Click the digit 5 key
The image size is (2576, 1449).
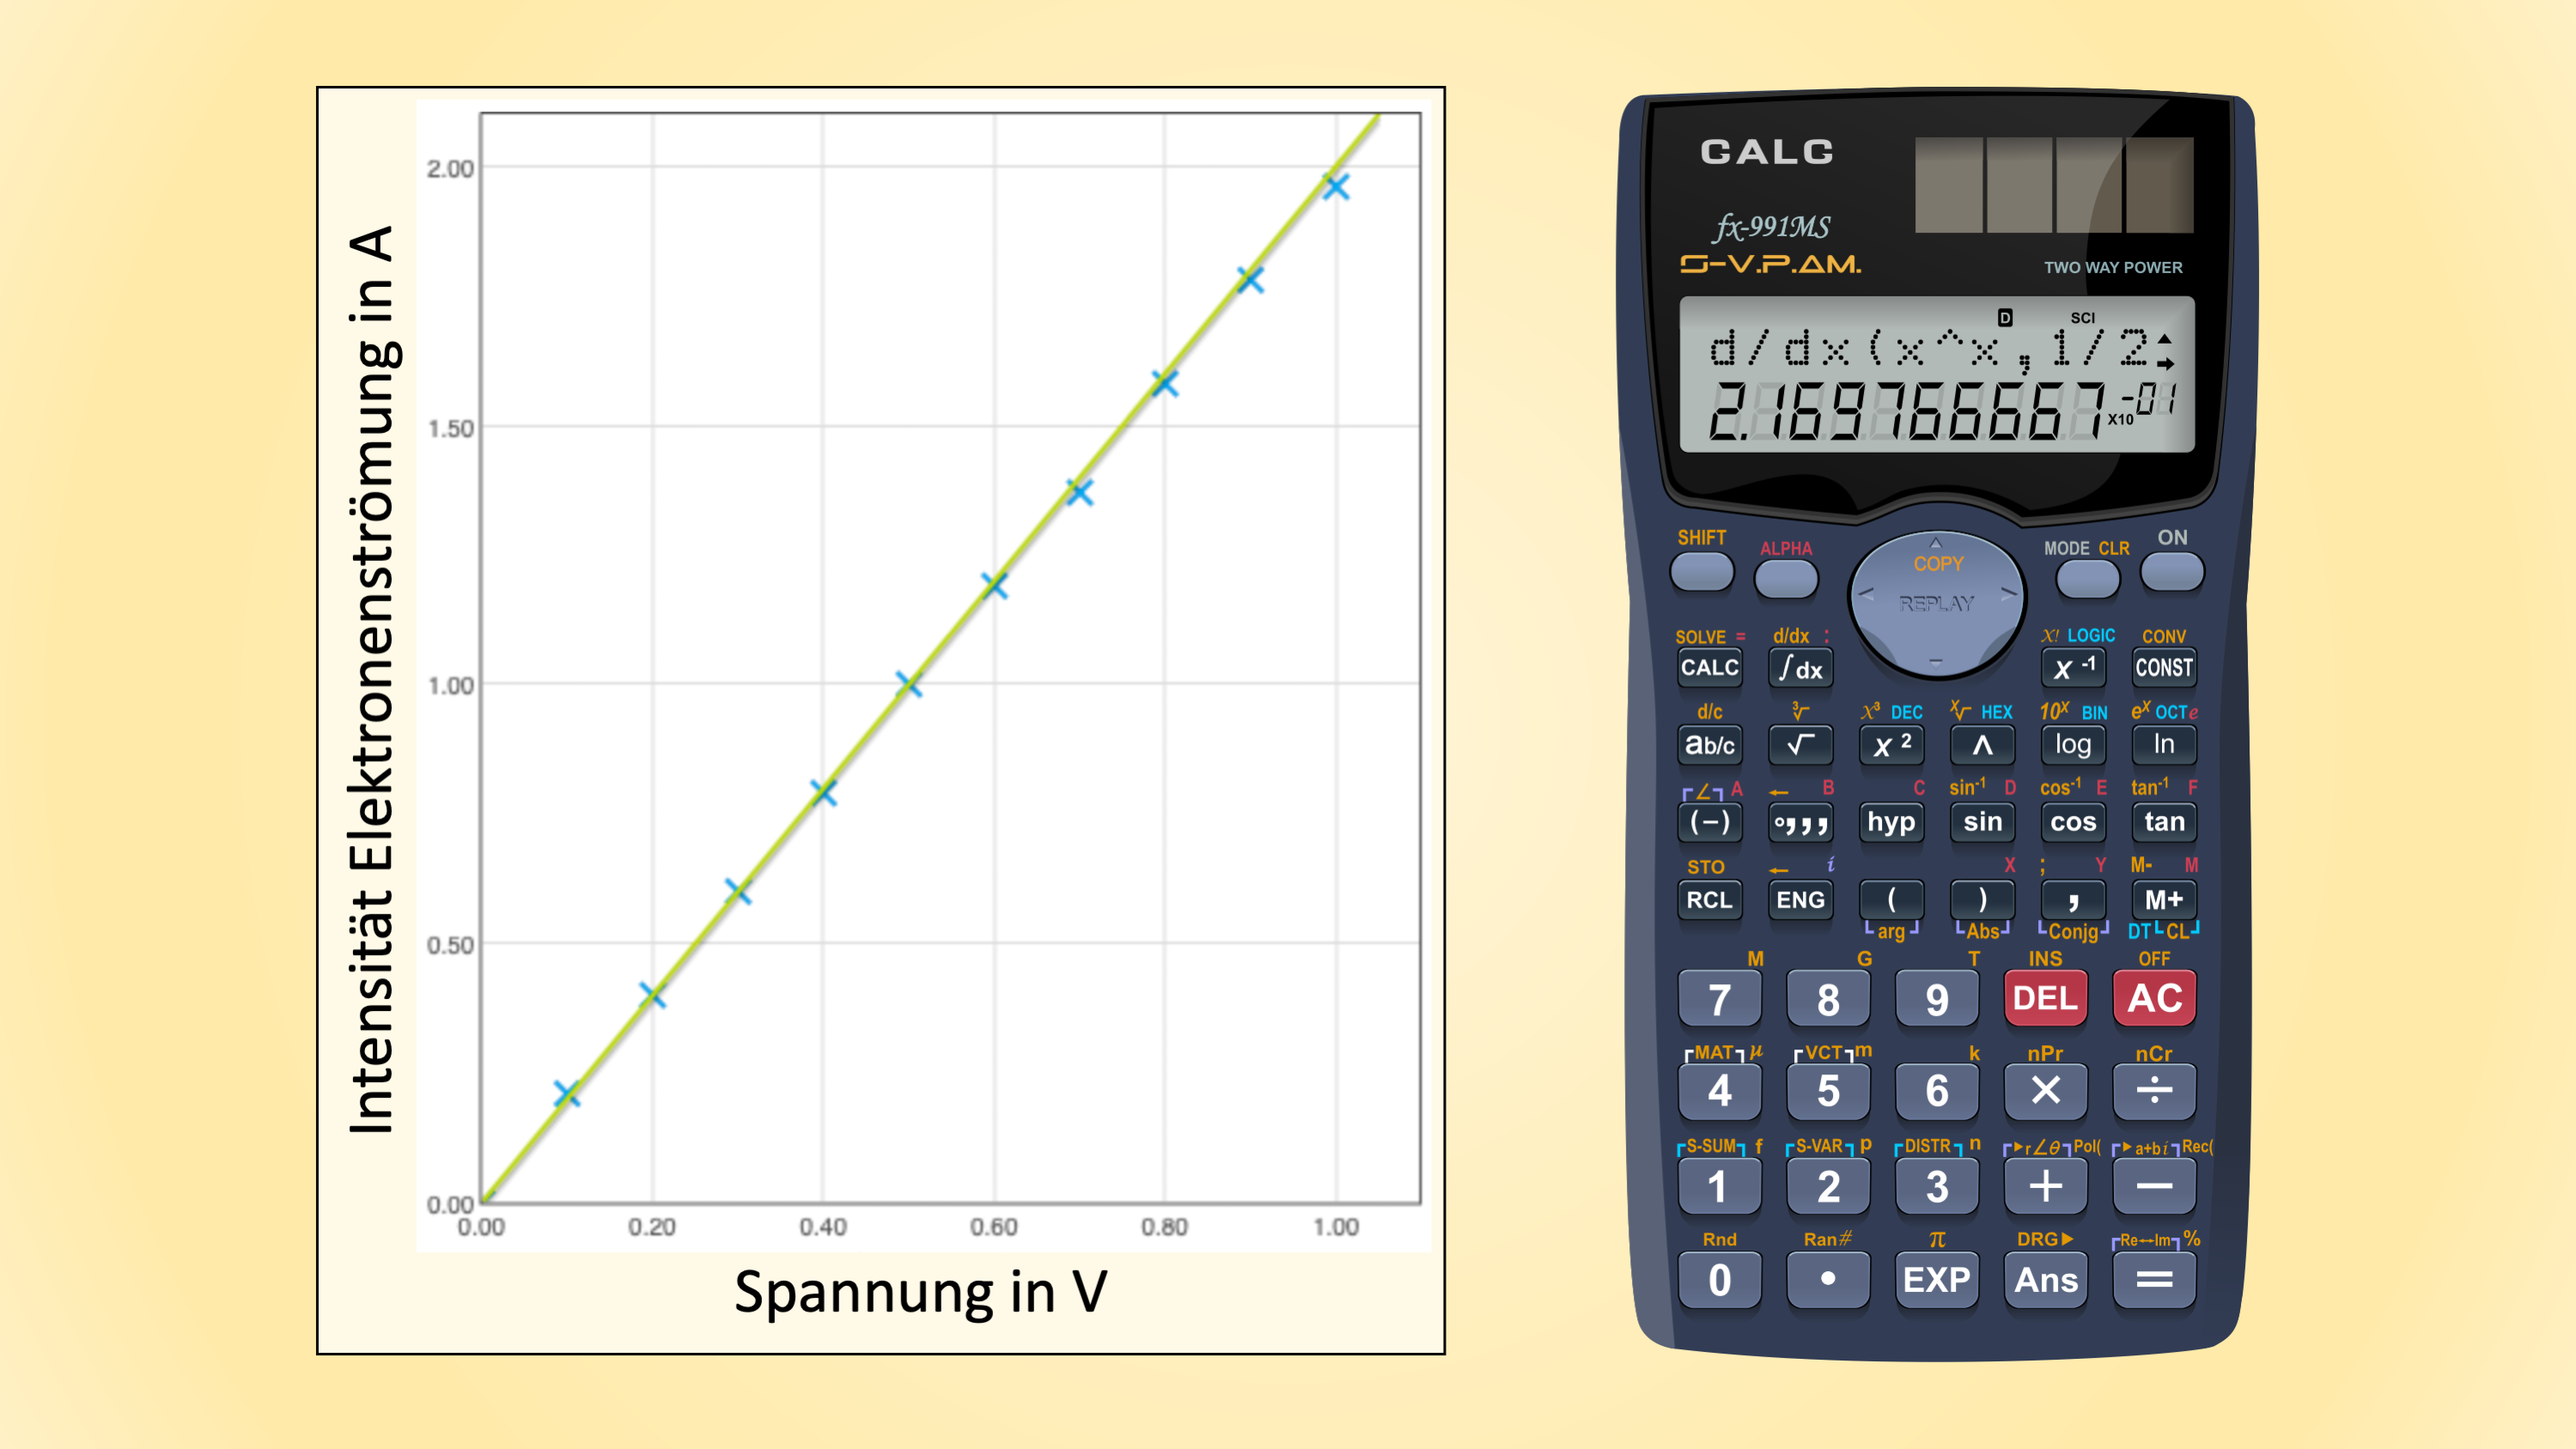(1828, 1090)
